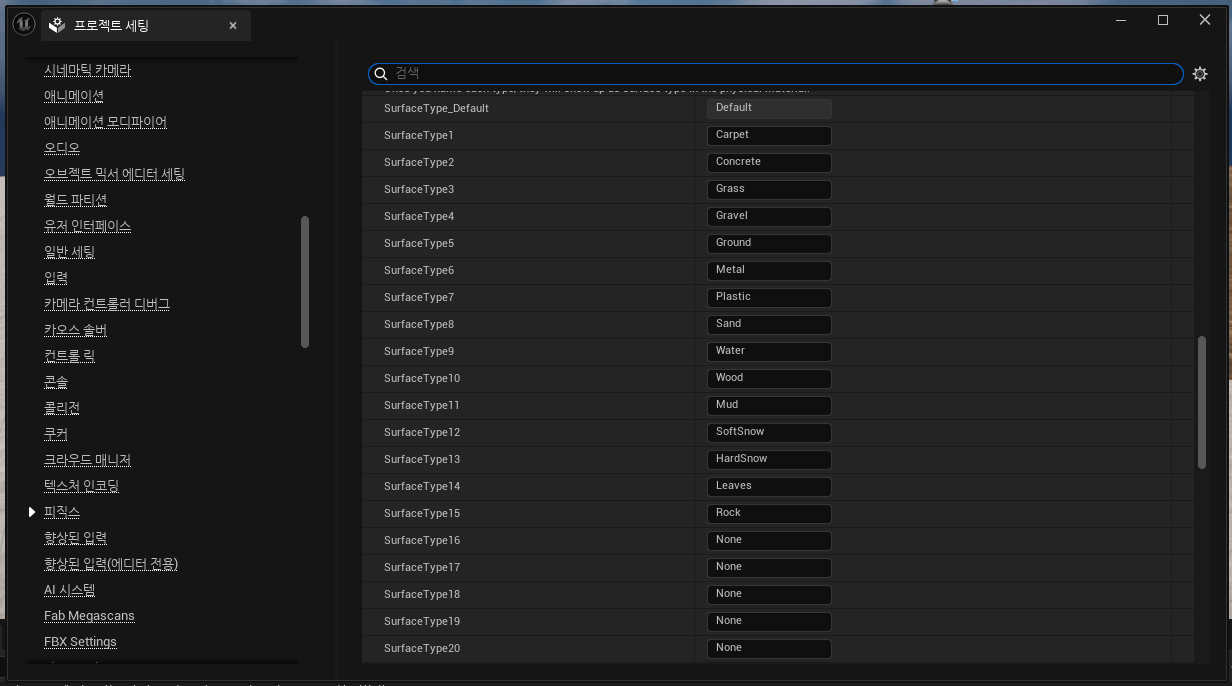The image size is (1232, 686).
Task: Minimize the Project Settings window
Action: pyautogui.click(x=1121, y=20)
